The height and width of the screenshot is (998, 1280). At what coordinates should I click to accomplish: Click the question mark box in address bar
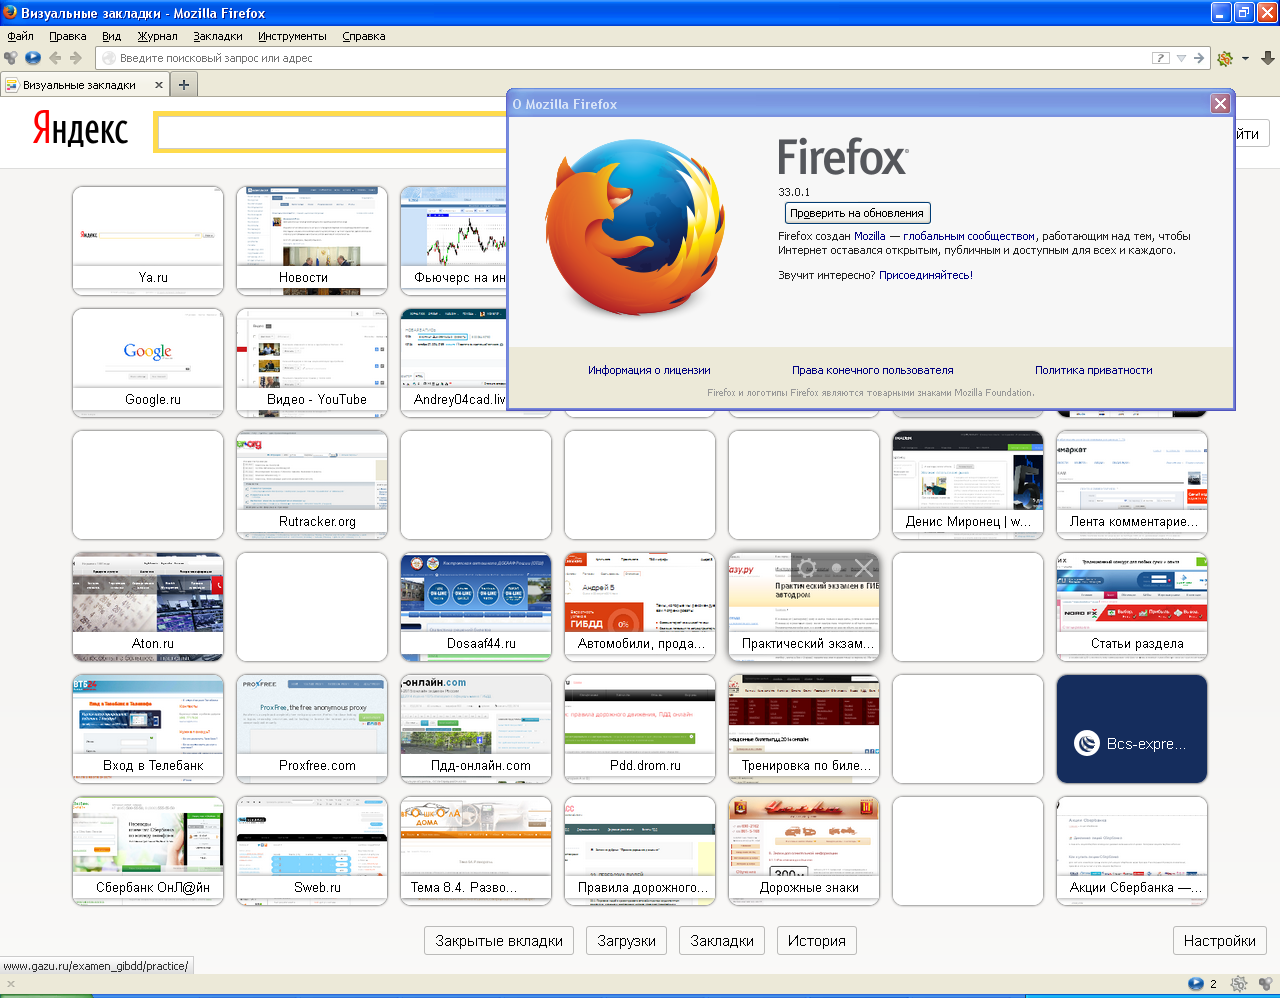coord(1160,58)
